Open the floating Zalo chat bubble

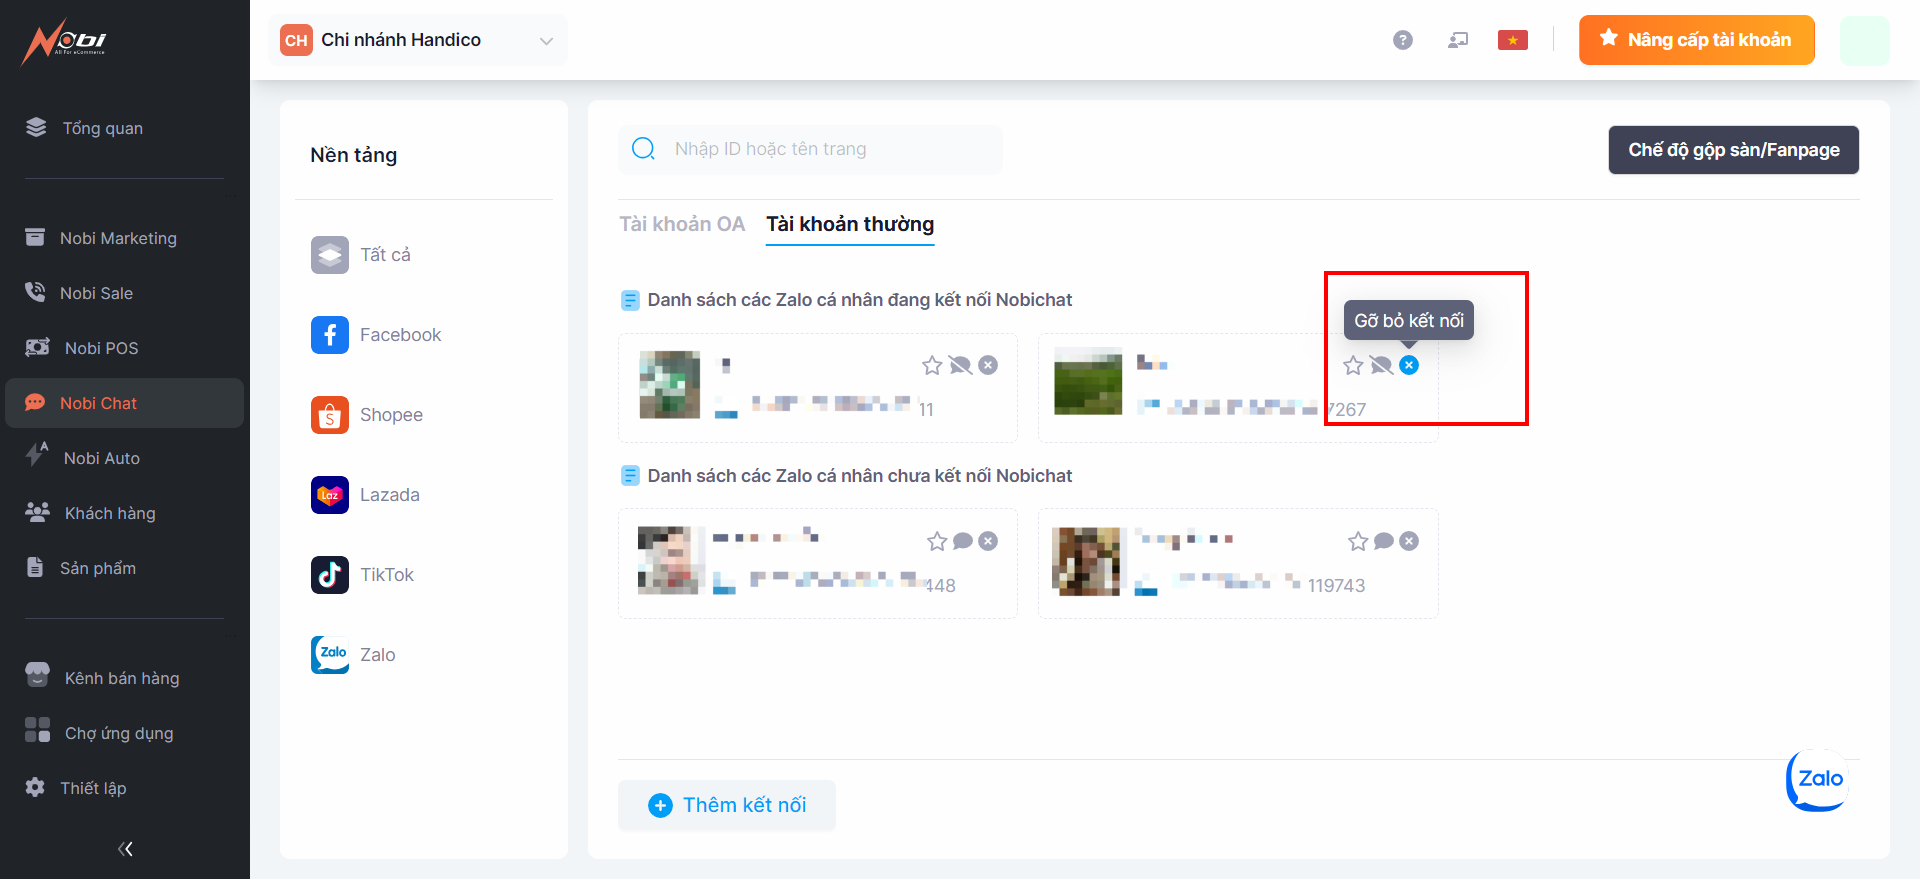[1818, 780]
